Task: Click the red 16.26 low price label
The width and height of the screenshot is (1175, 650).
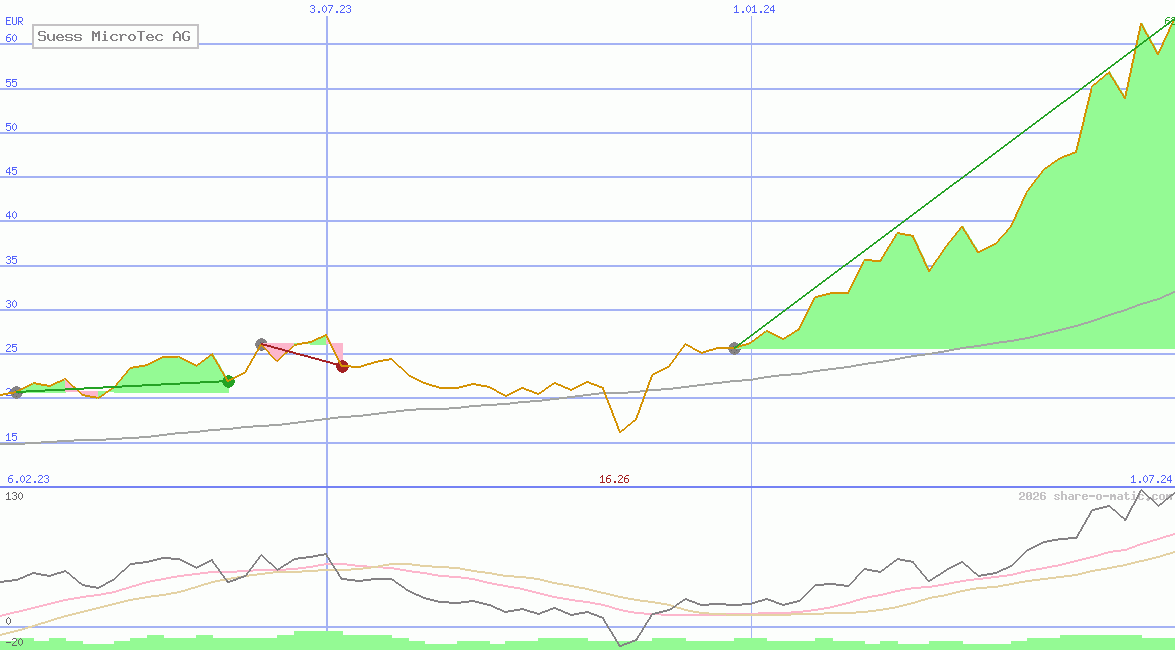Action: [614, 479]
